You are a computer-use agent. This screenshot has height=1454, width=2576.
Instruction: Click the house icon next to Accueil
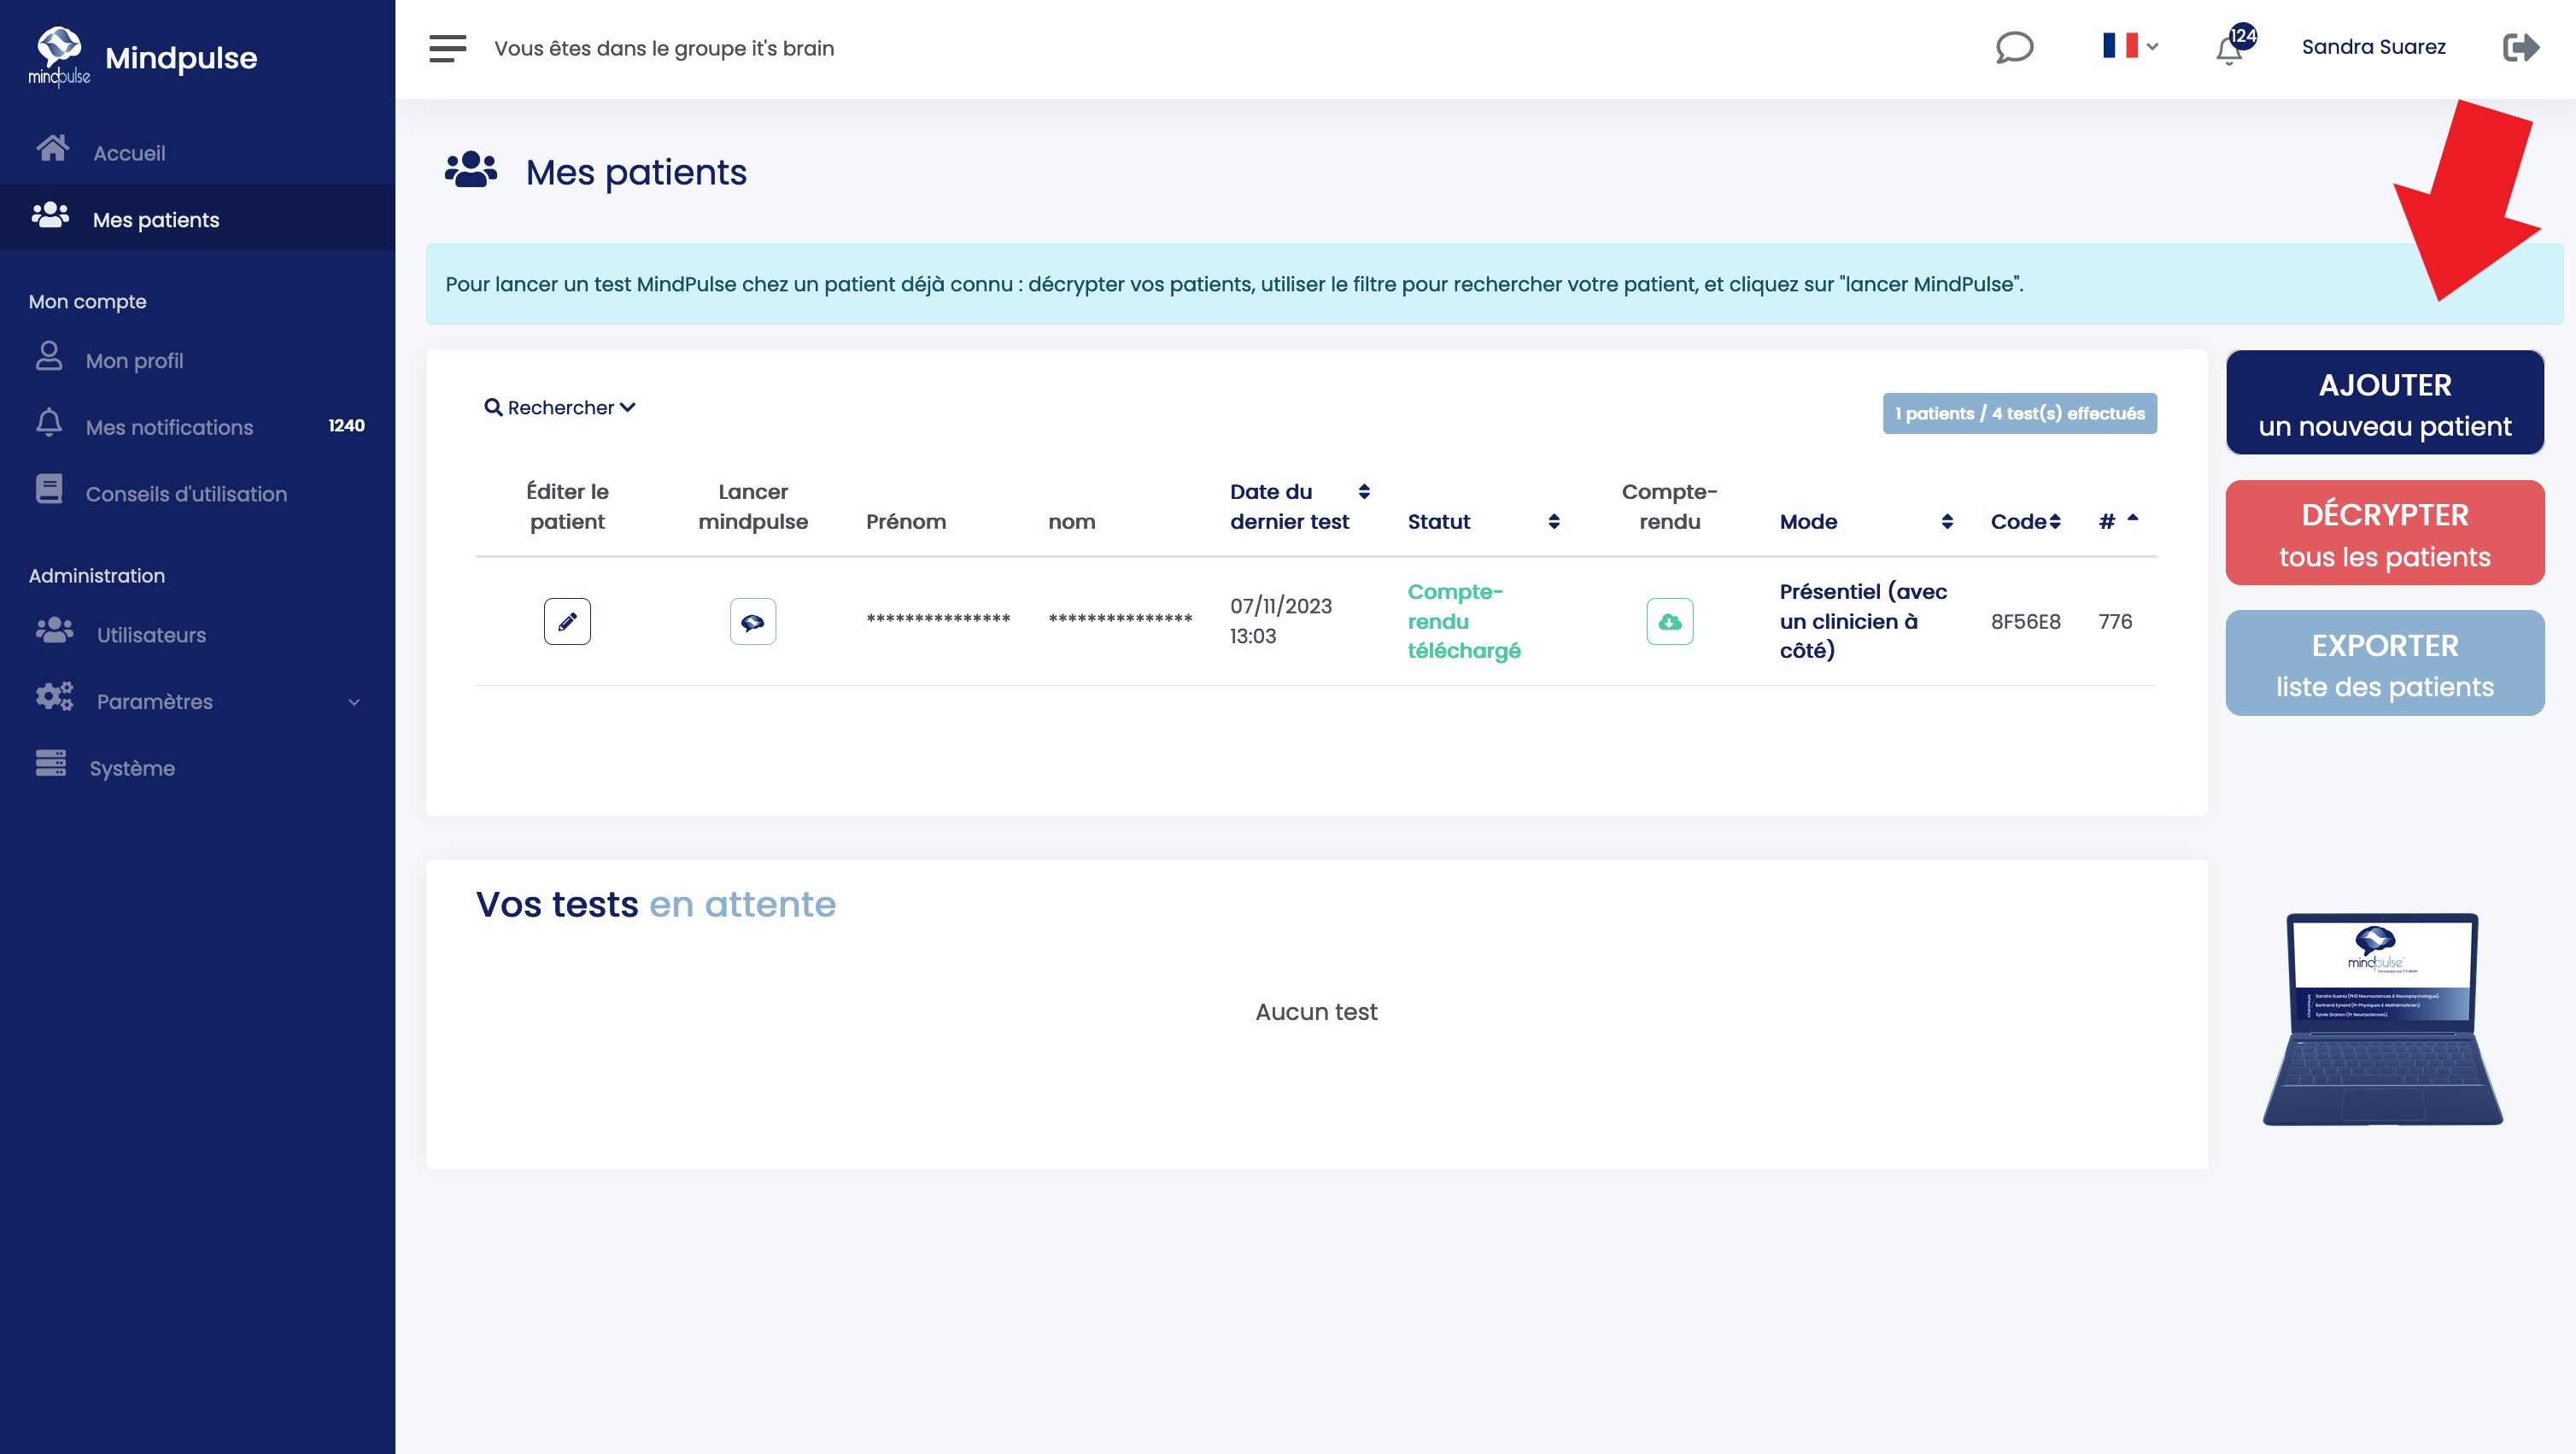click(52, 148)
